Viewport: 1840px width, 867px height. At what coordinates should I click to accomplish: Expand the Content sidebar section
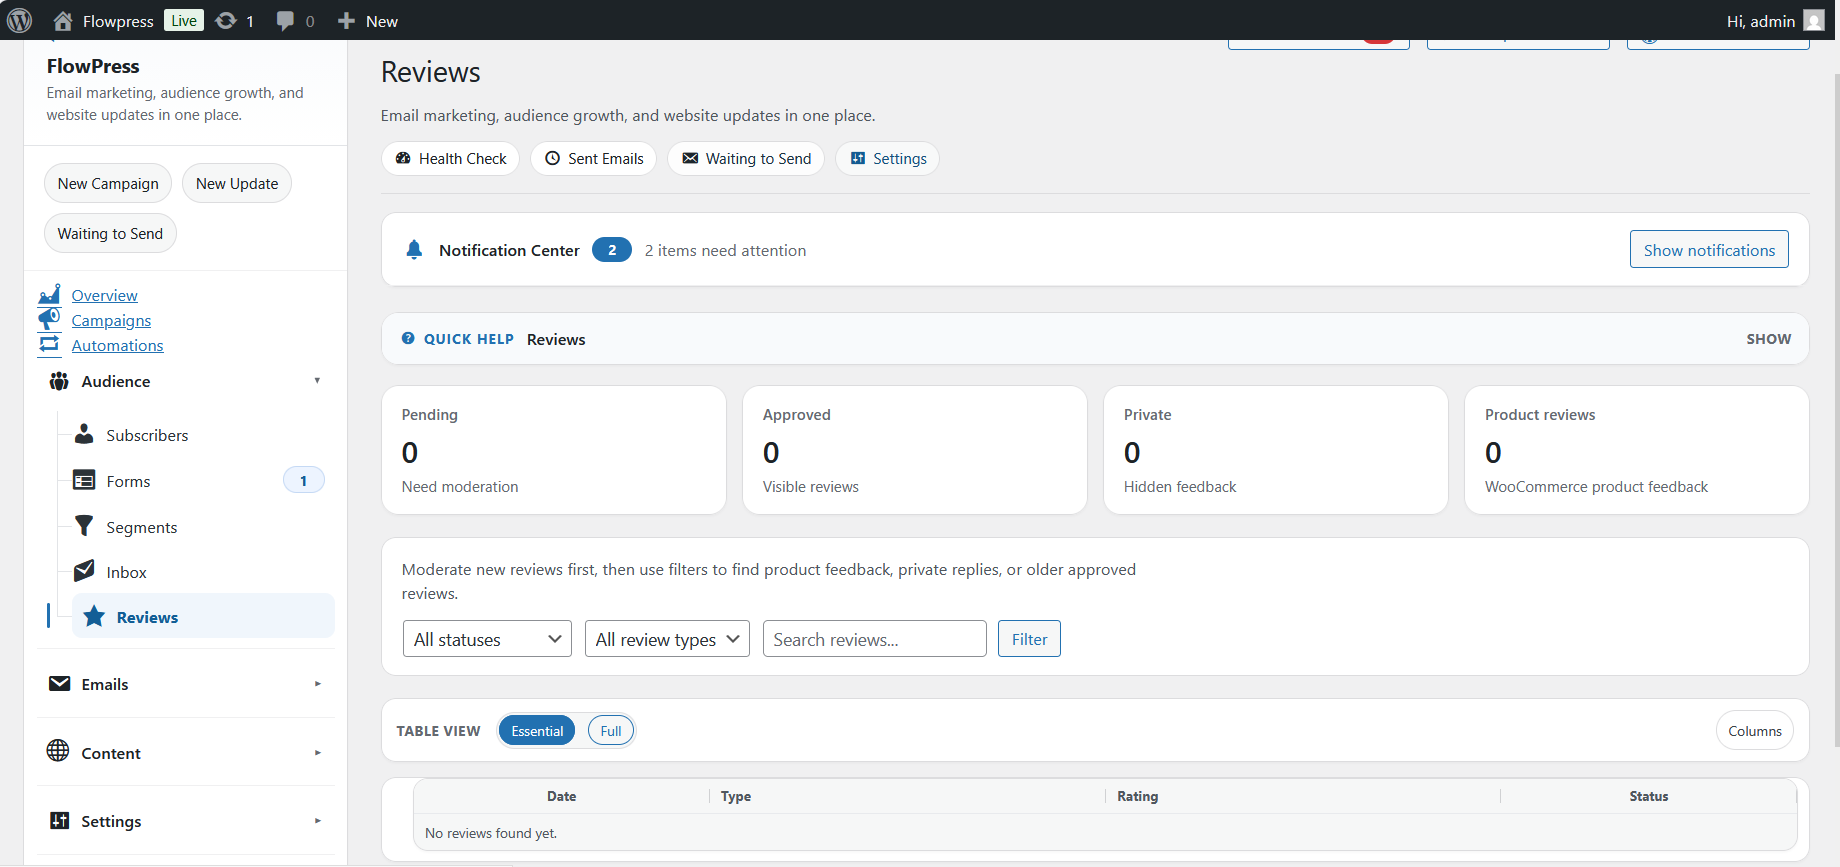coord(186,753)
